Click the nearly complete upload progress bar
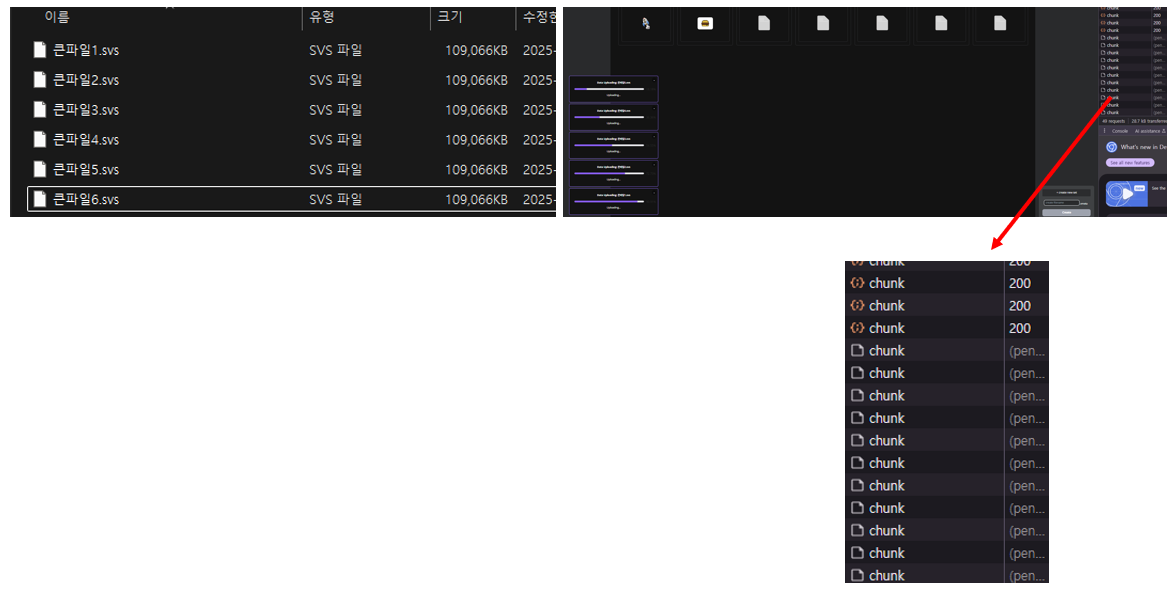 (609, 201)
